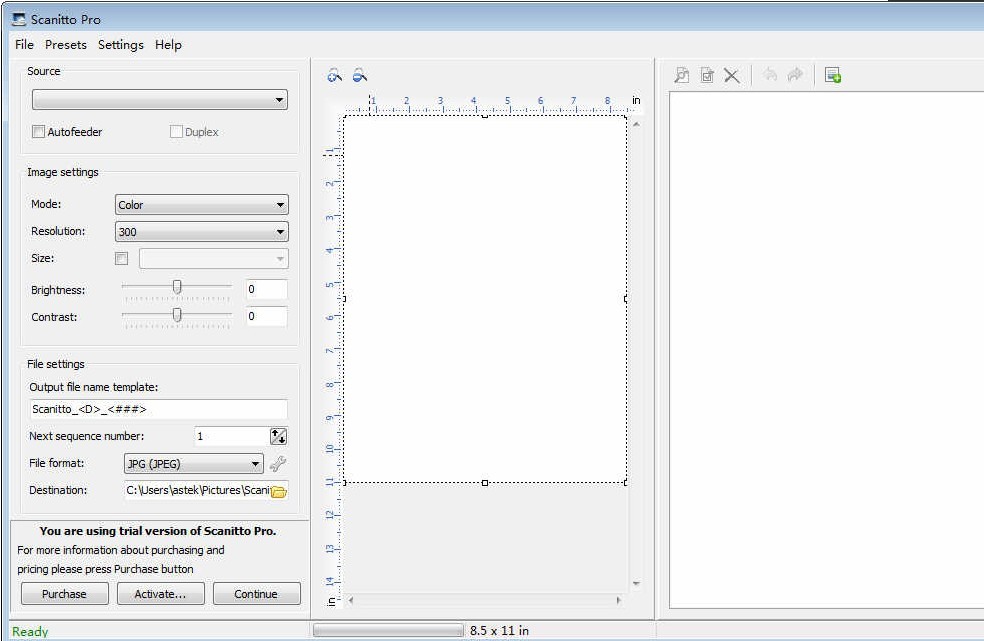Open file format settings wrench icon

point(277,464)
